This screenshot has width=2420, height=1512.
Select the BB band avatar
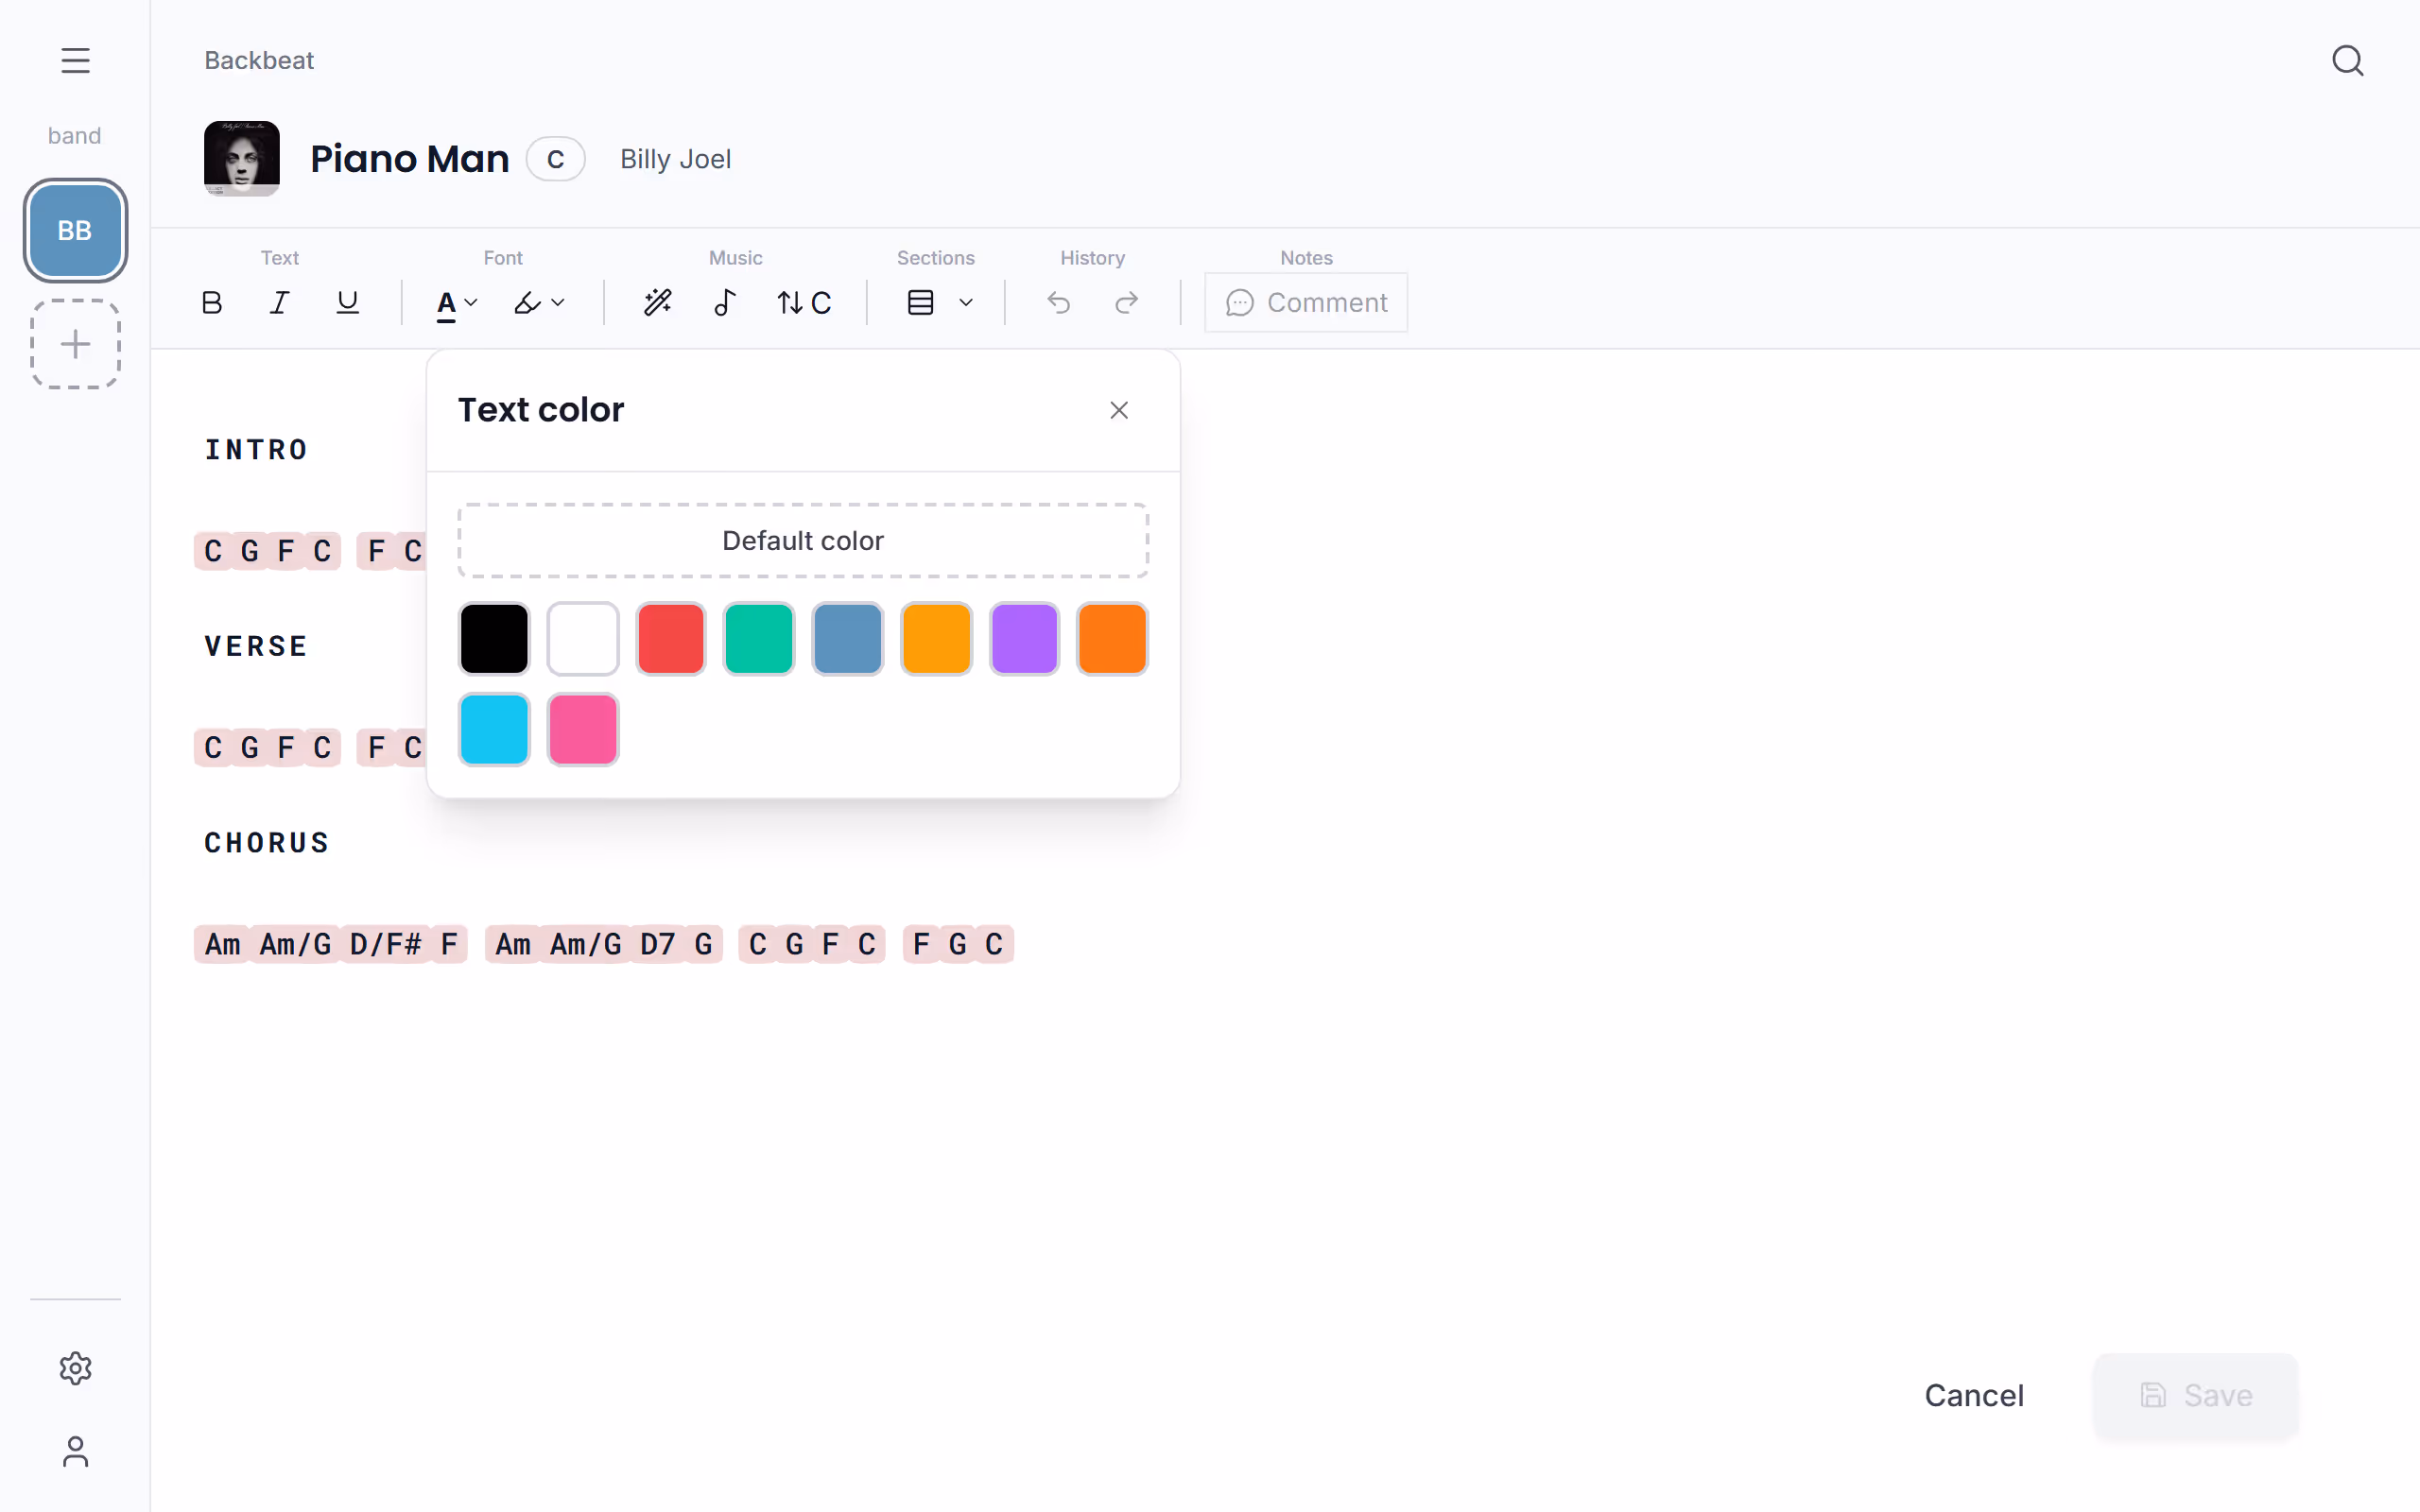[75, 230]
